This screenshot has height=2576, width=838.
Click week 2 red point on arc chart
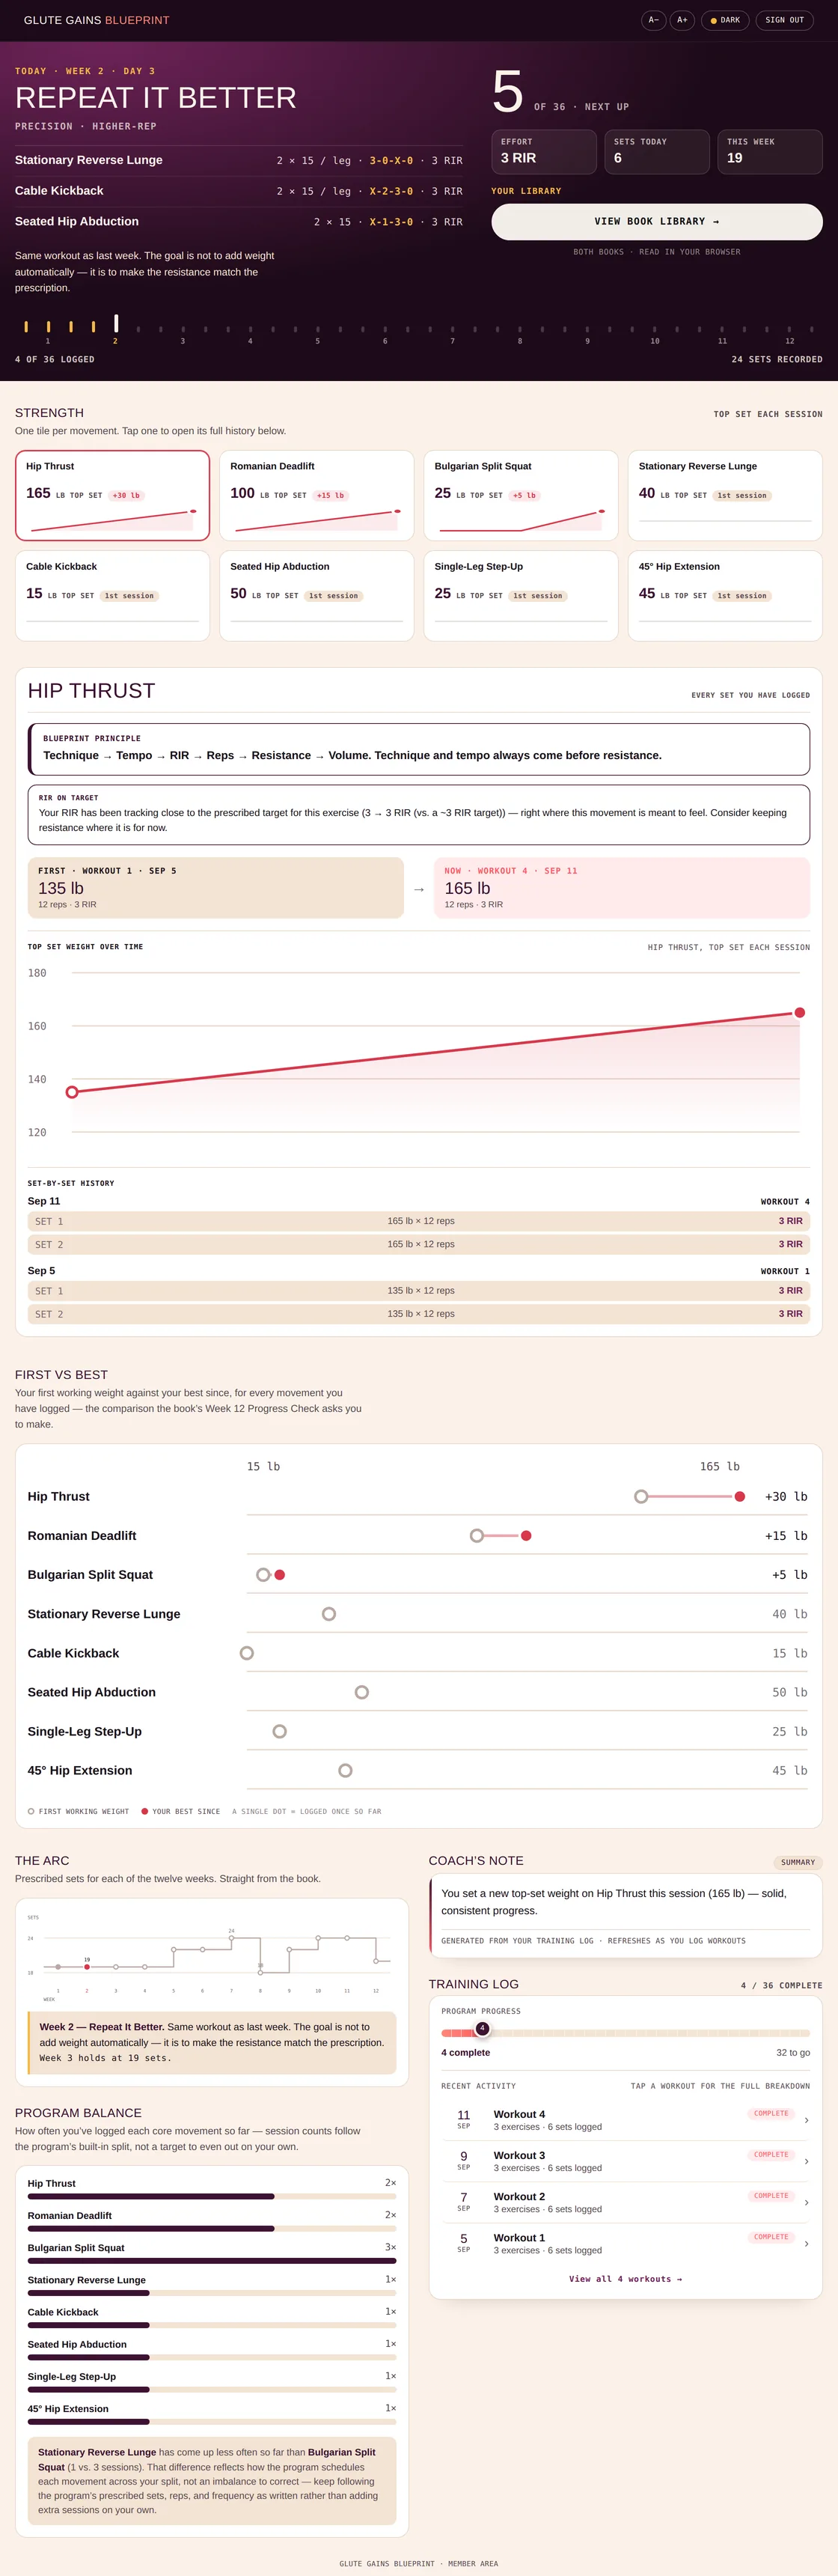[x=87, y=1967]
